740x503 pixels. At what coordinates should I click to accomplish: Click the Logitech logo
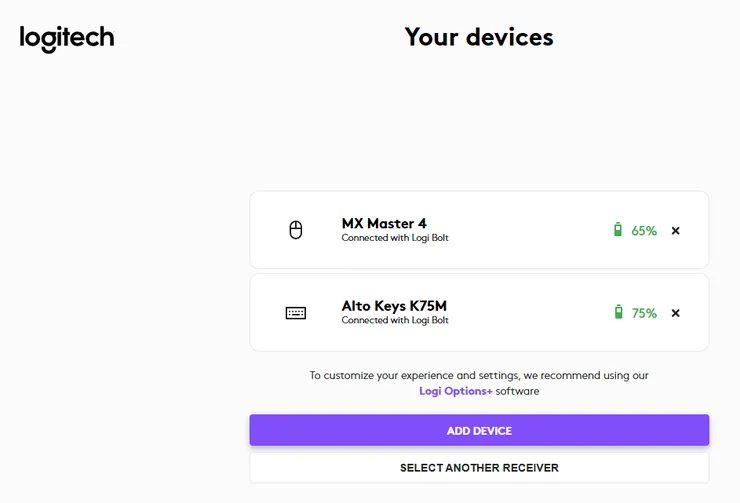pyautogui.click(x=67, y=38)
